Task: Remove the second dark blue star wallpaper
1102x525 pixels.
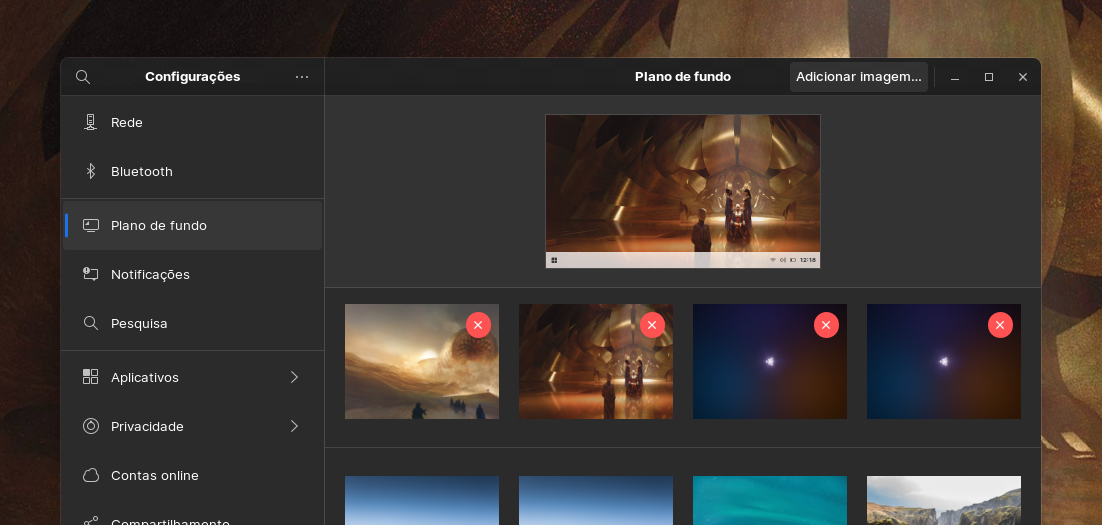Action: (1000, 325)
